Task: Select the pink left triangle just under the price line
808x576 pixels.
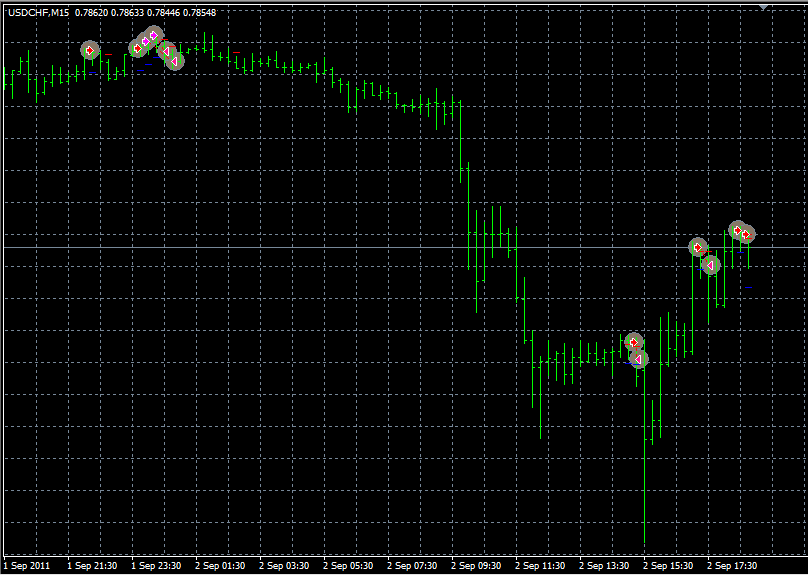Action: click(711, 265)
